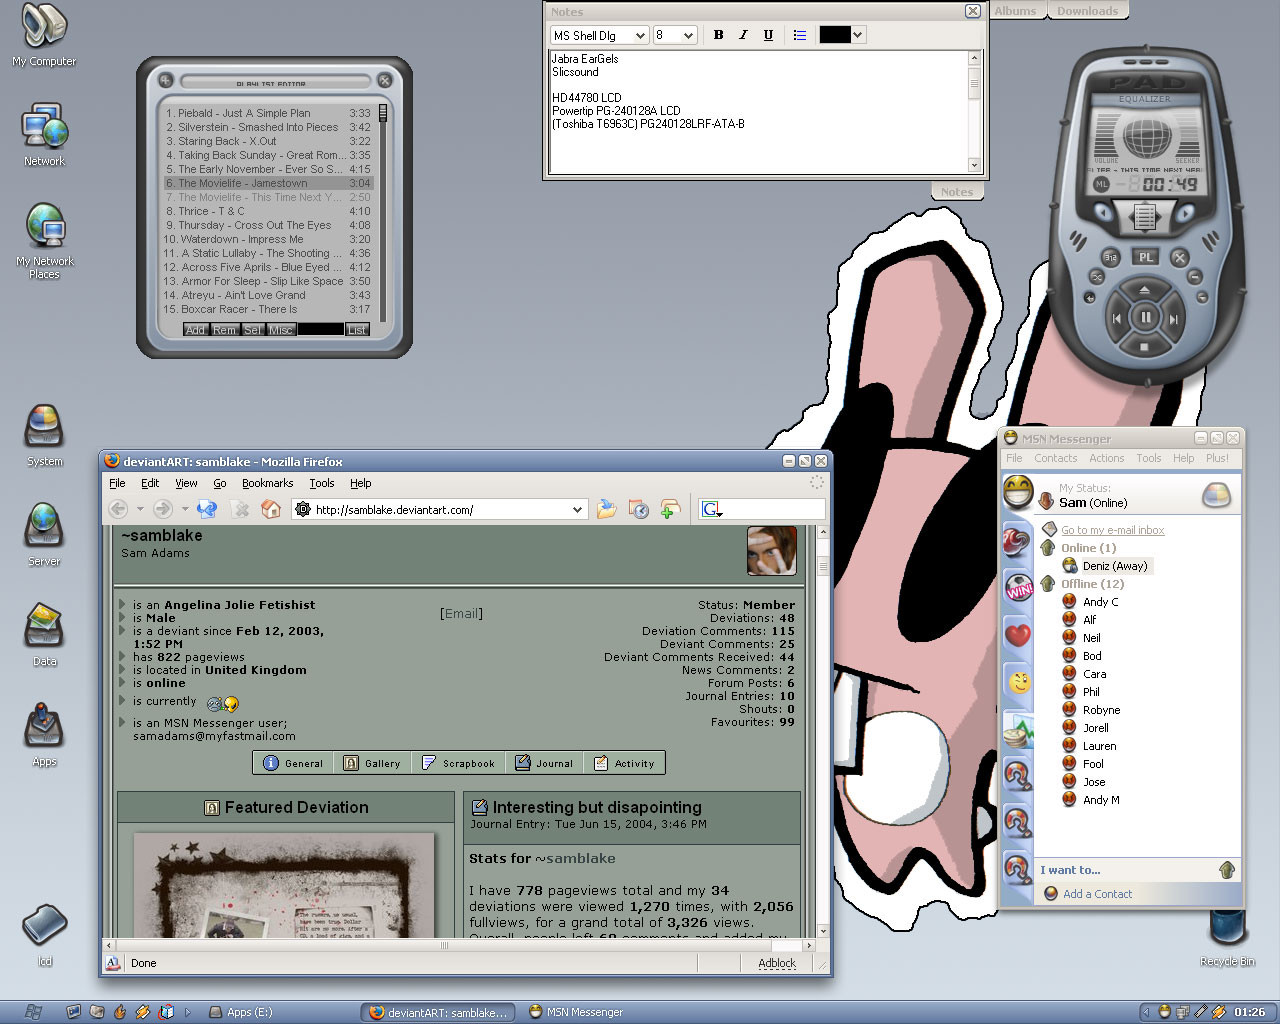Reload the page in Firefox
This screenshot has height=1024, width=1280.
point(207,509)
